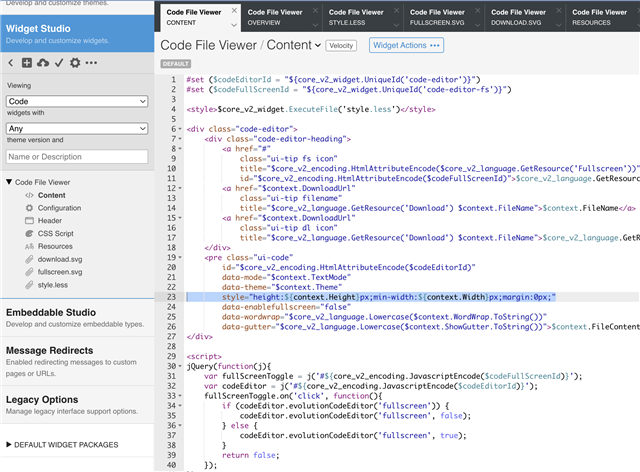This screenshot has height=472, width=640.
Task: Click 'return false;' on line 39
Action: coord(251,455)
